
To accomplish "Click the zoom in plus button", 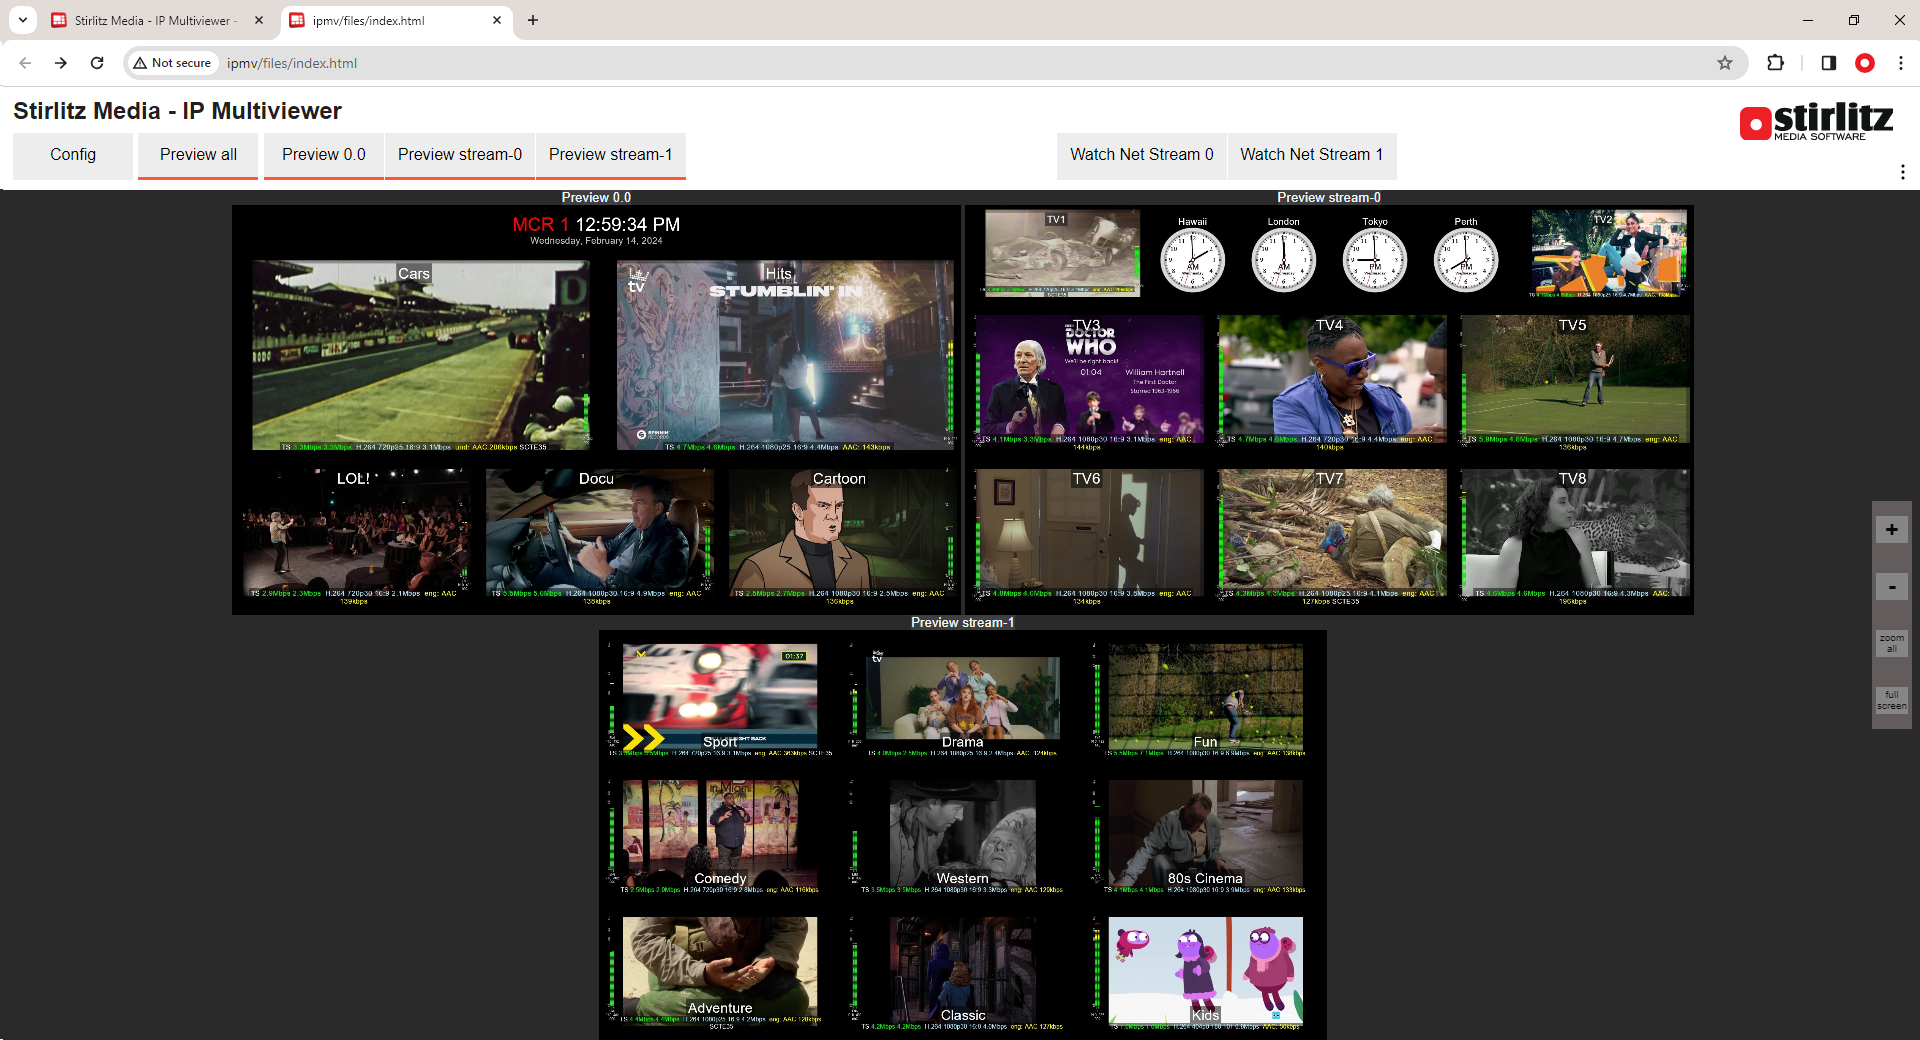I will (1891, 529).
